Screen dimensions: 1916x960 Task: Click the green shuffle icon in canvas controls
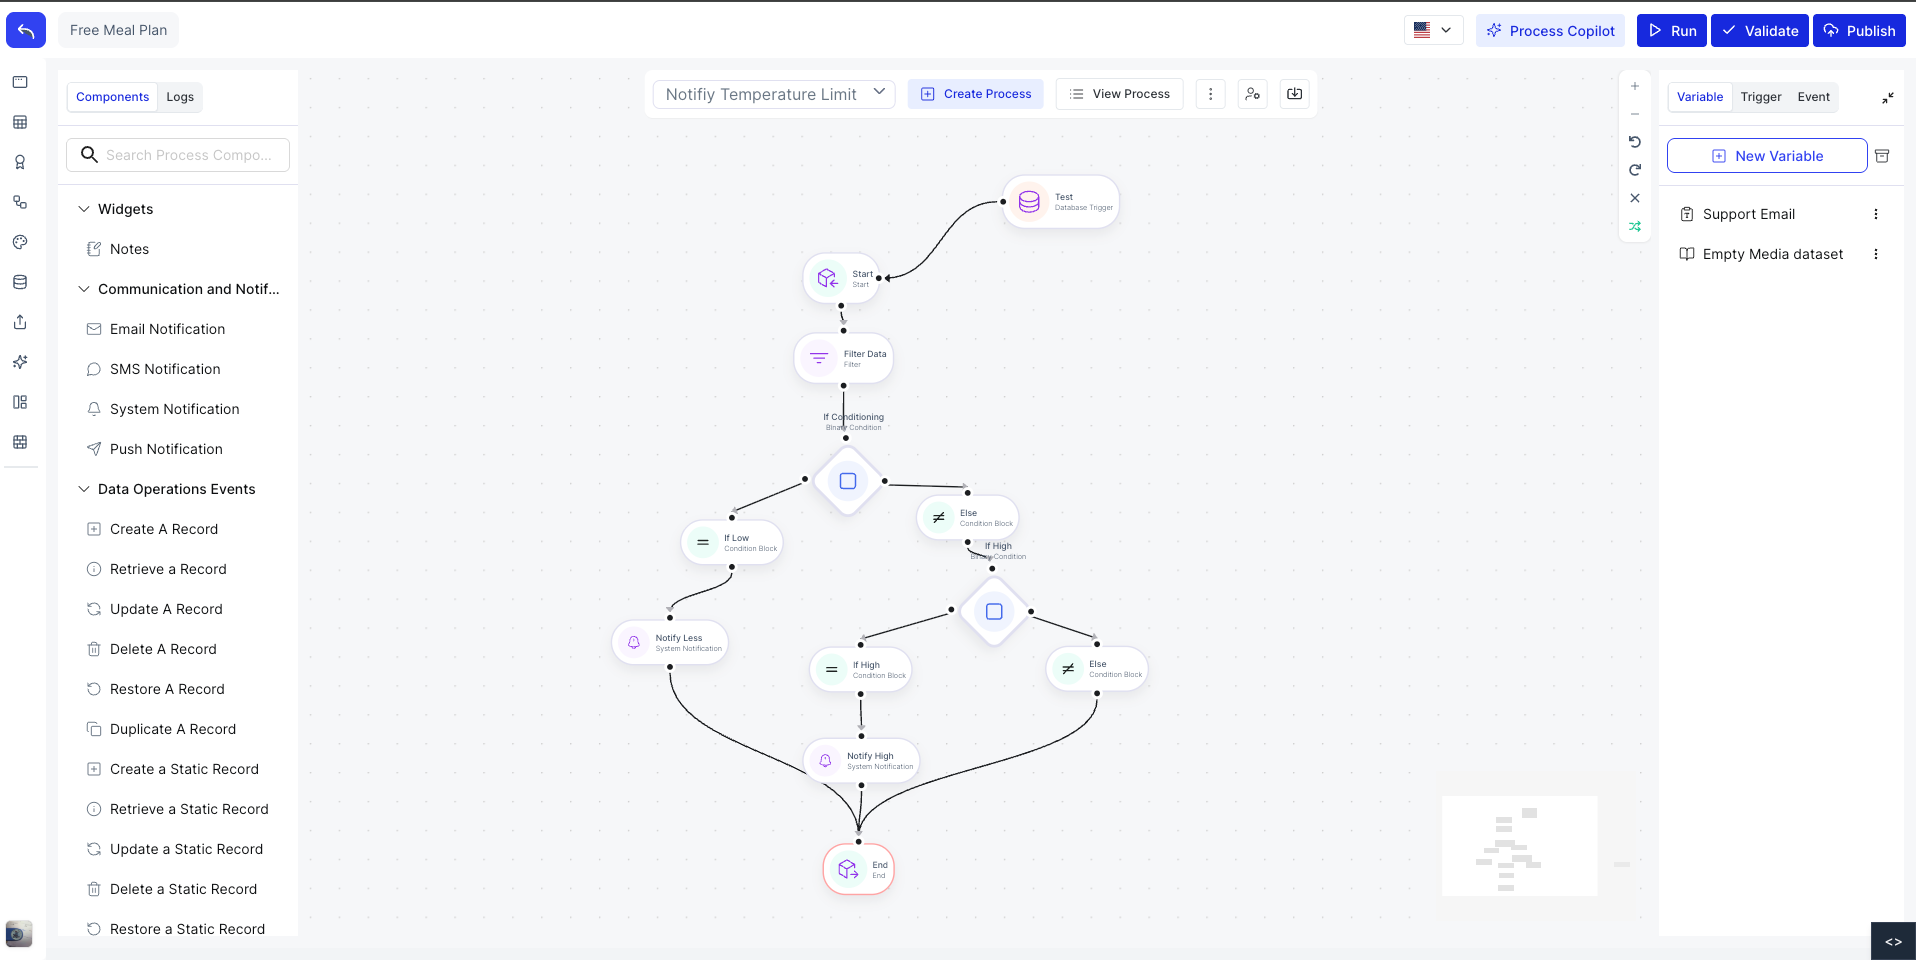point(1635,227)
